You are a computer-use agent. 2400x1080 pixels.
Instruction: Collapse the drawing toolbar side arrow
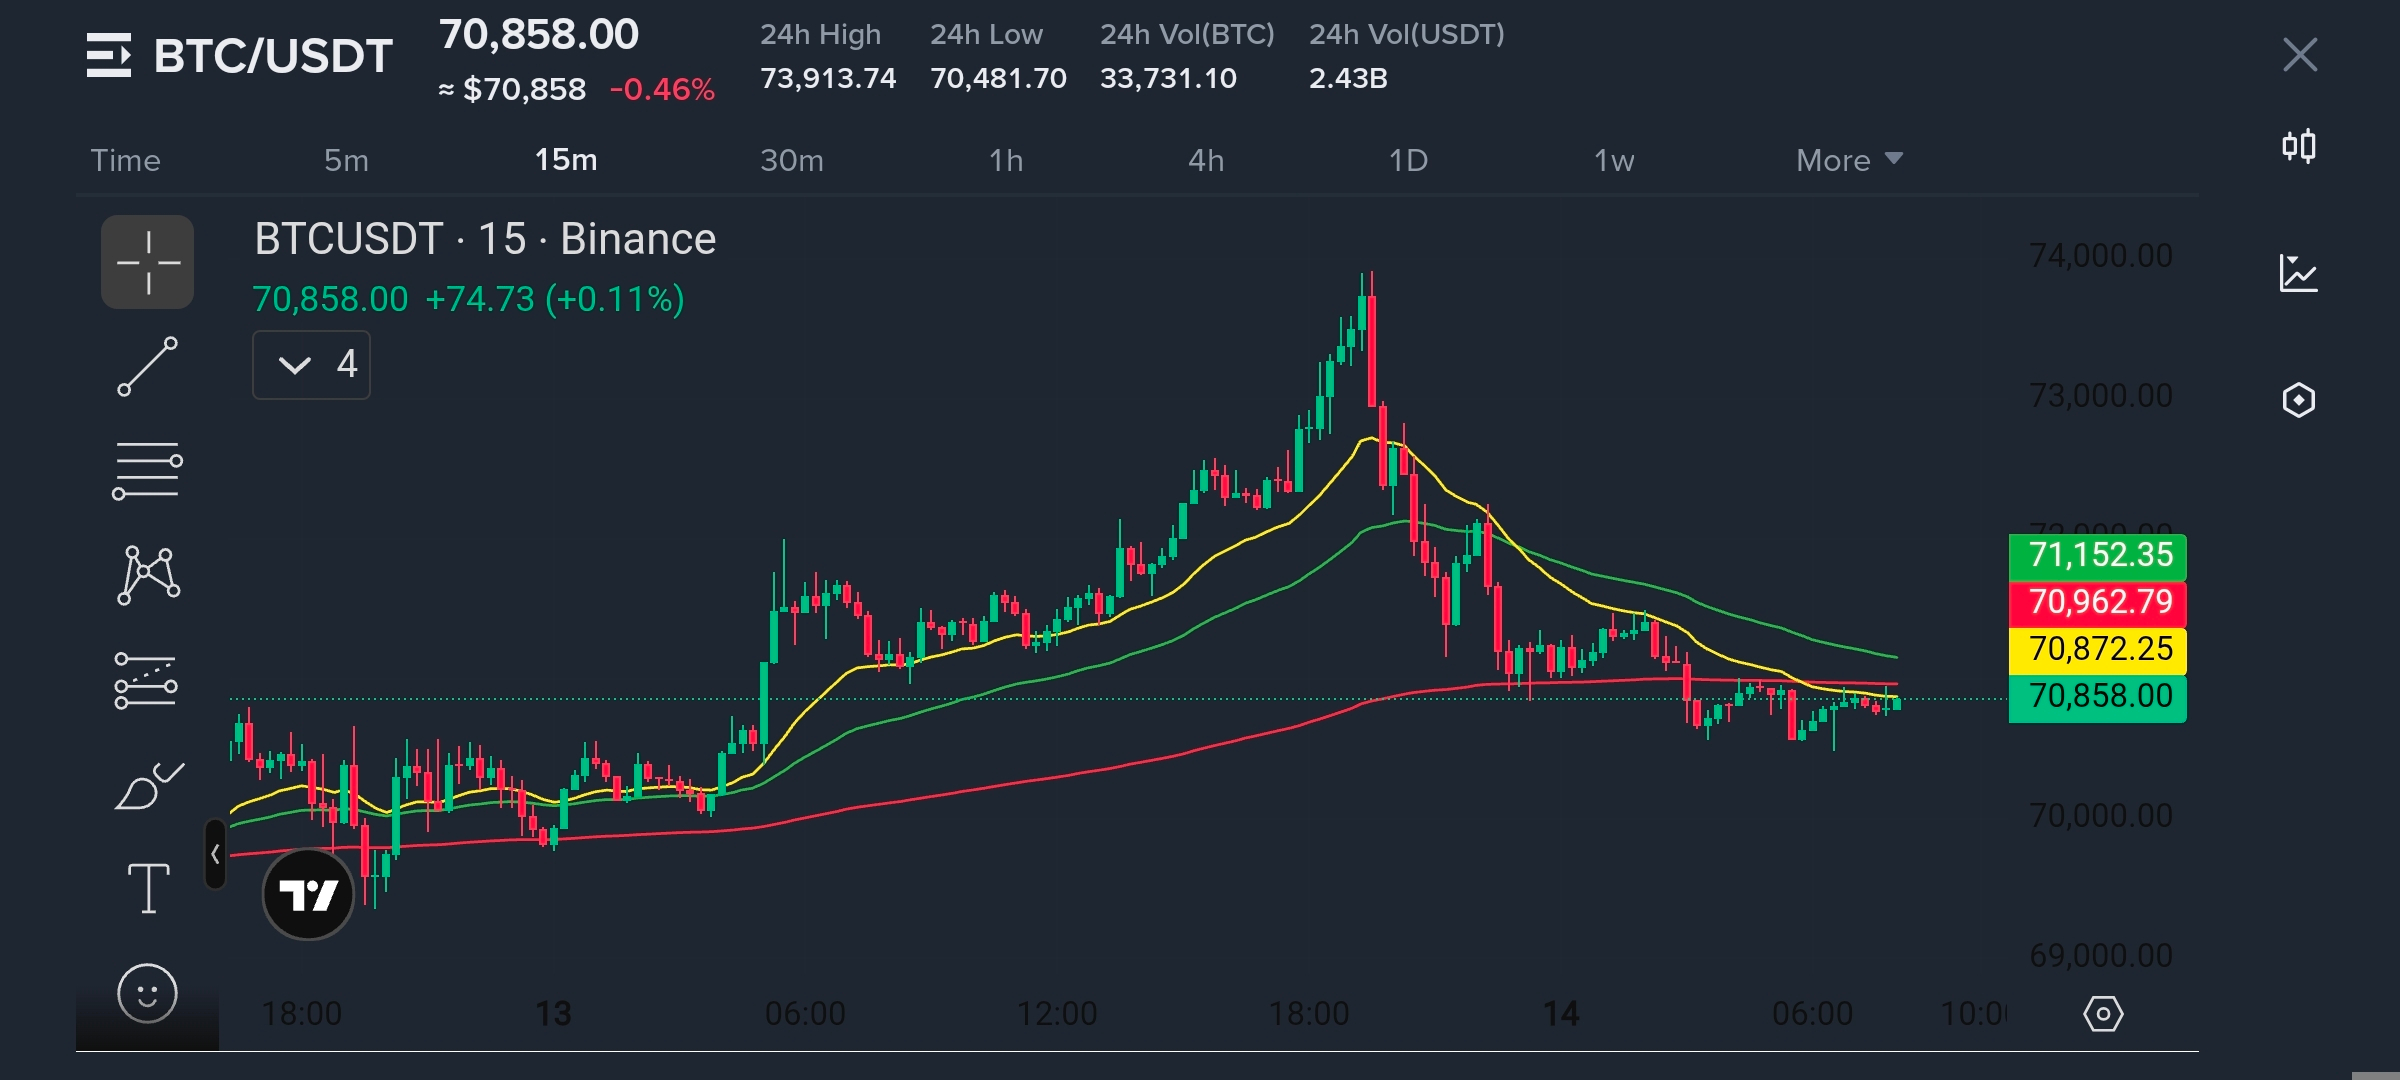pyautogui.click(x=215, y=854)
